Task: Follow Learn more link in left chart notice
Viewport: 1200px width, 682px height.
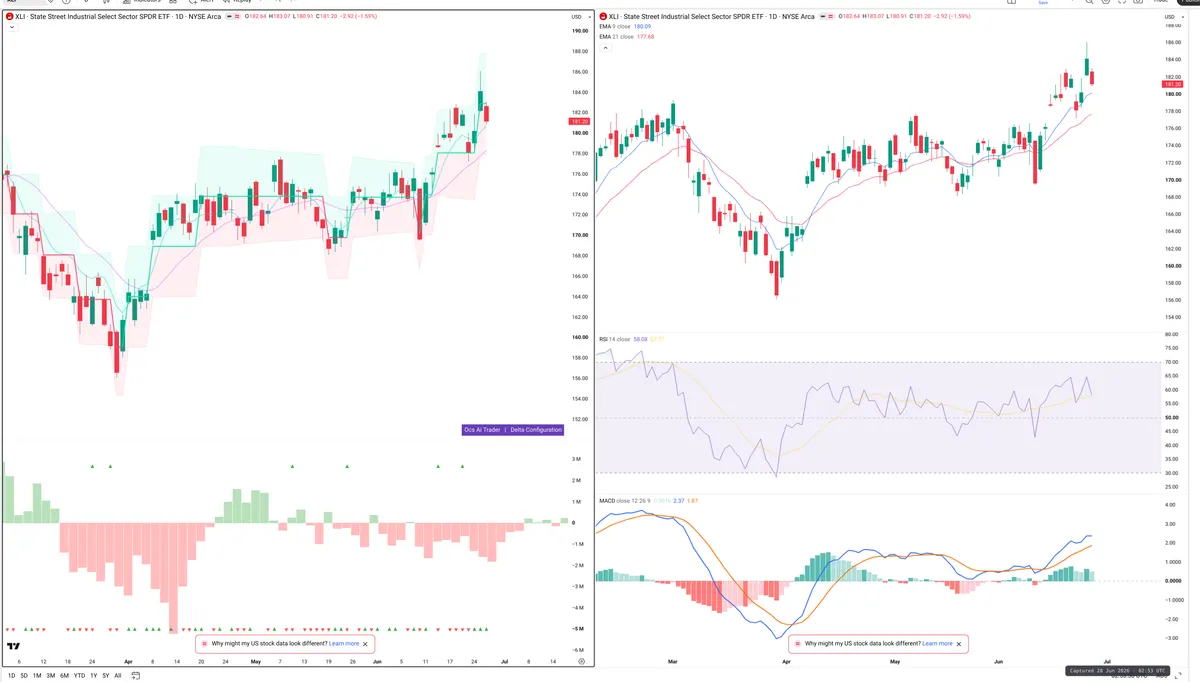Action: tap(344, 644)
